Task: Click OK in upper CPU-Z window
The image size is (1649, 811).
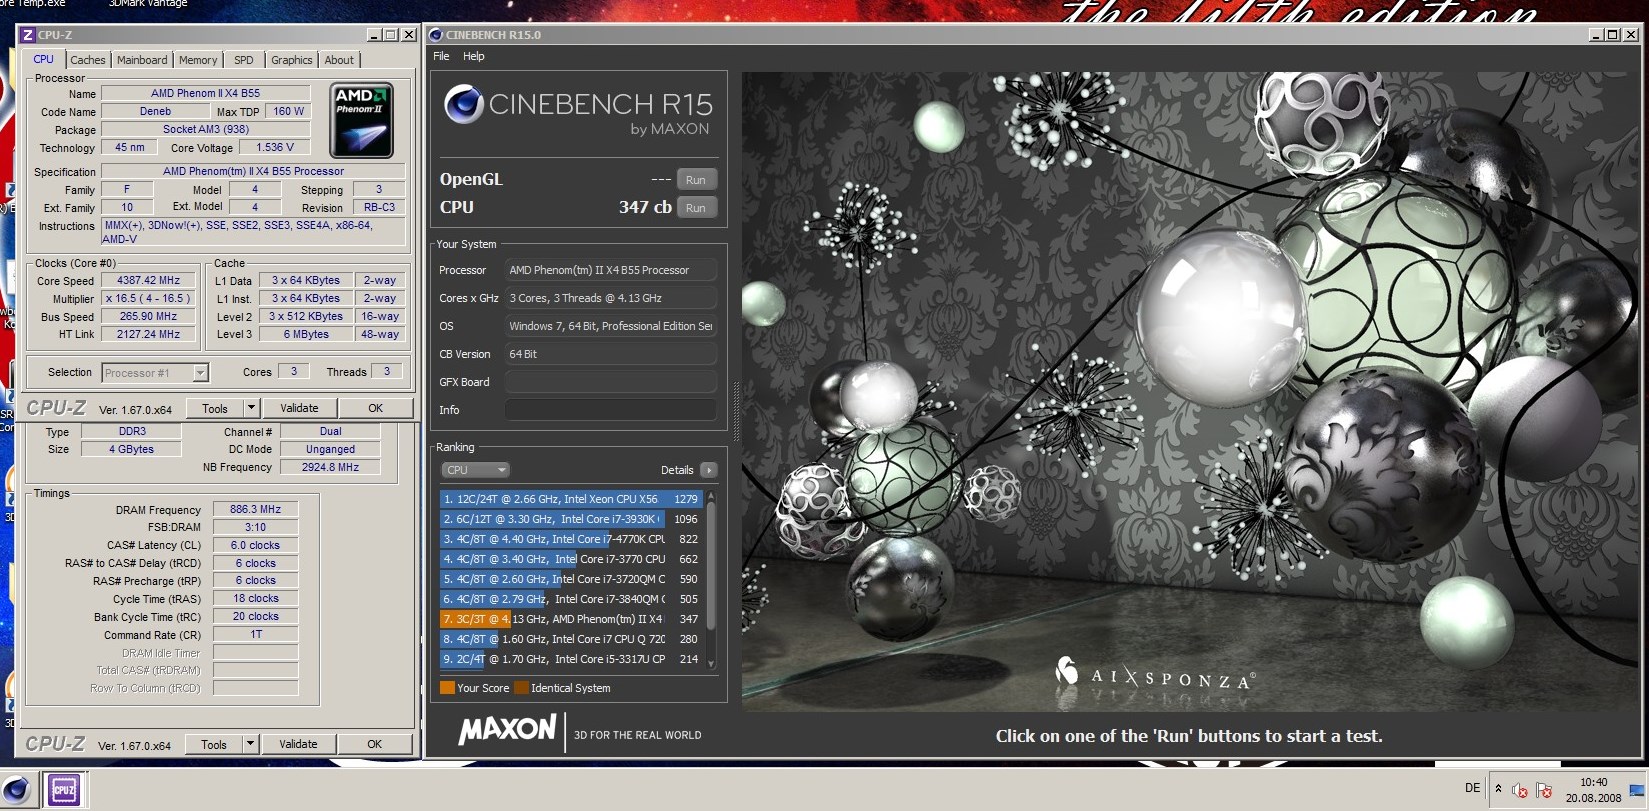Action: click(x=375, y=408)
